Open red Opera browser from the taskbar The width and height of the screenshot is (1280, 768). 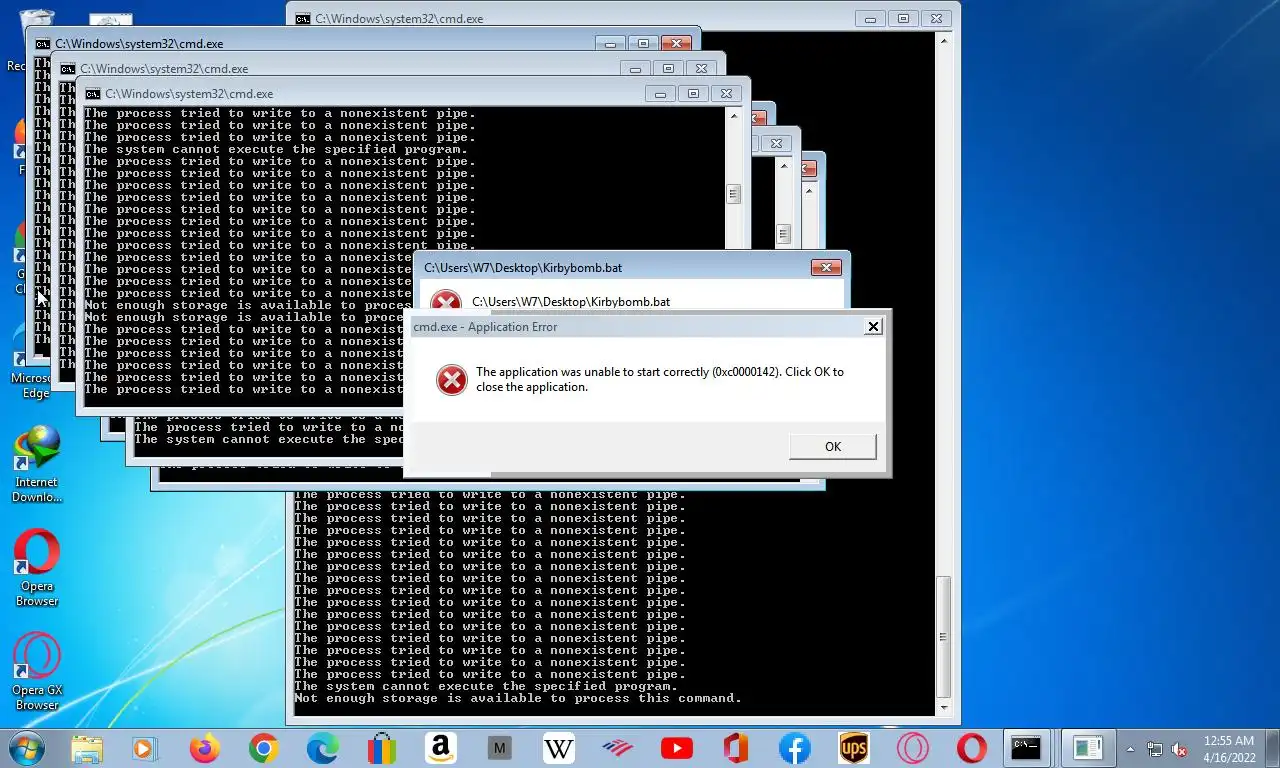coord(971,748)
